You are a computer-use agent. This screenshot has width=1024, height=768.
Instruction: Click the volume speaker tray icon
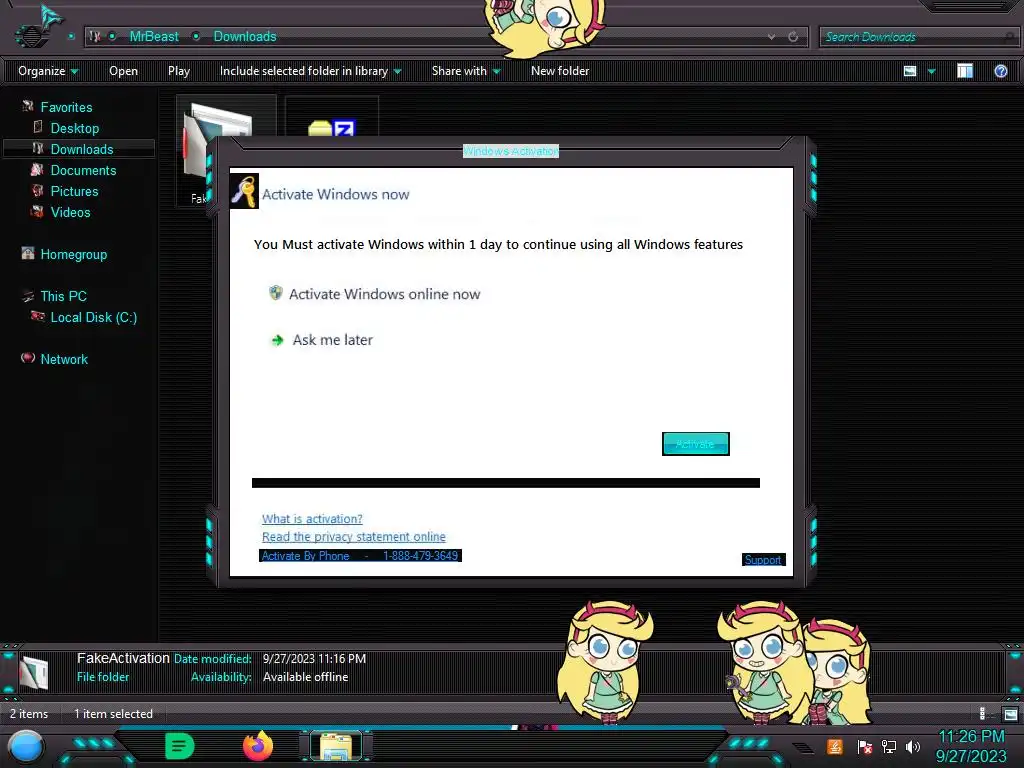point(912,746)
